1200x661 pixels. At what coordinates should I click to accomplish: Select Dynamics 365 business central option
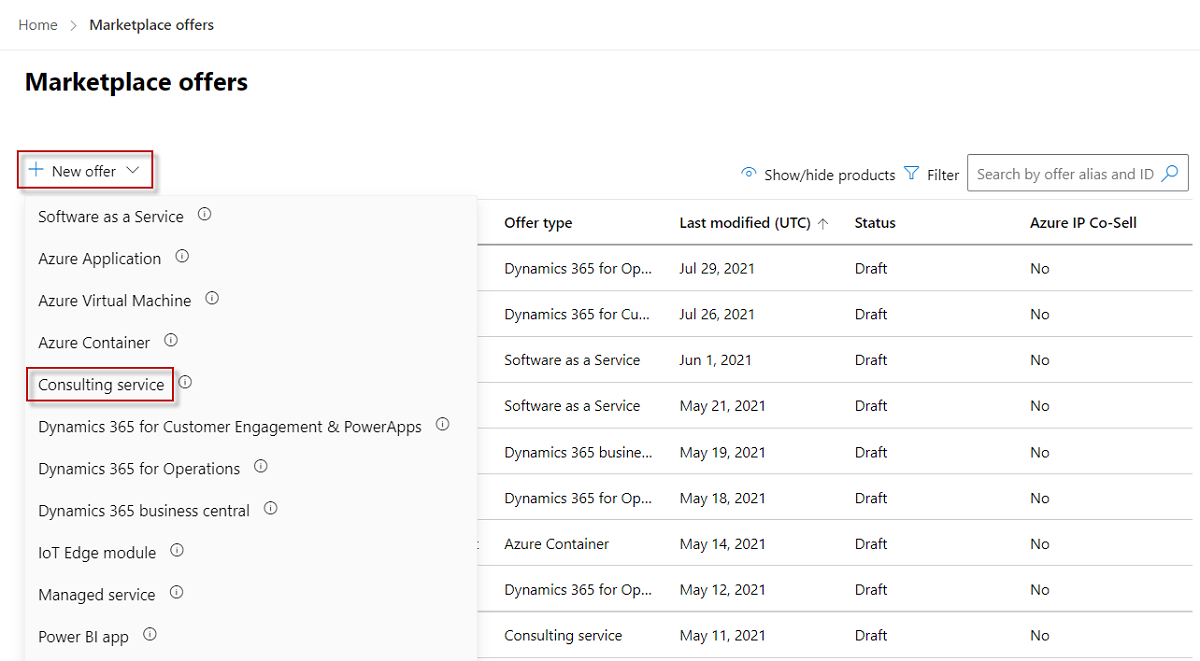click(x=144, y=511)
